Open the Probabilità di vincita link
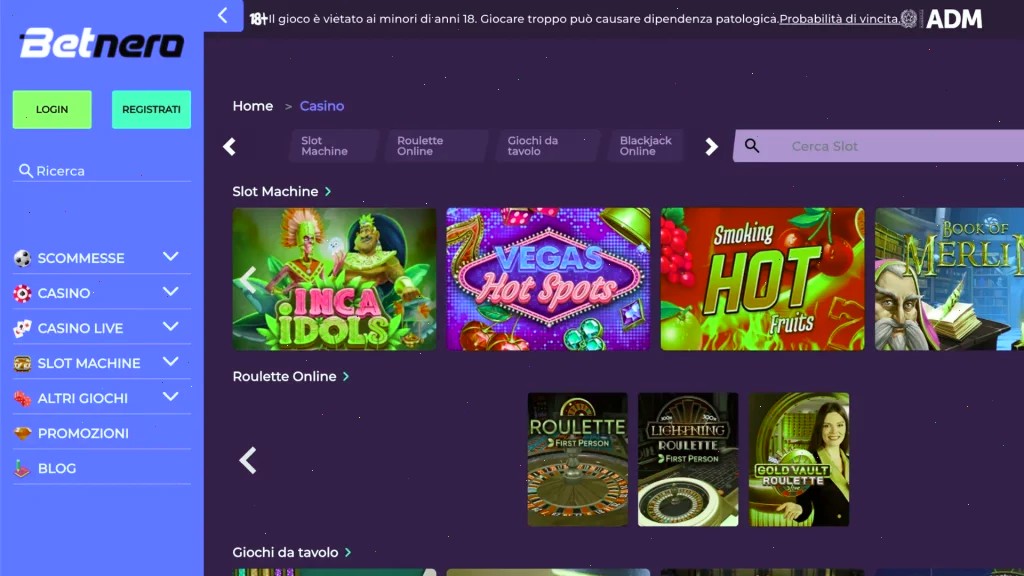The width and height of the screenshot is (1024, 576). (839, 19)
